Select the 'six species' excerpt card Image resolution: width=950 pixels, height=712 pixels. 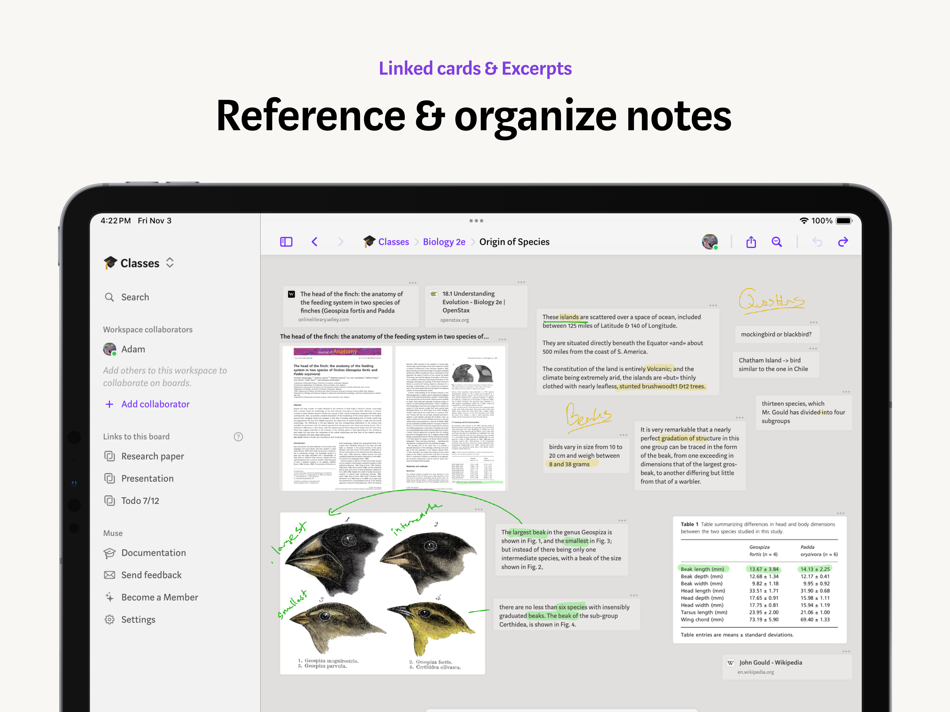[566, 615]
